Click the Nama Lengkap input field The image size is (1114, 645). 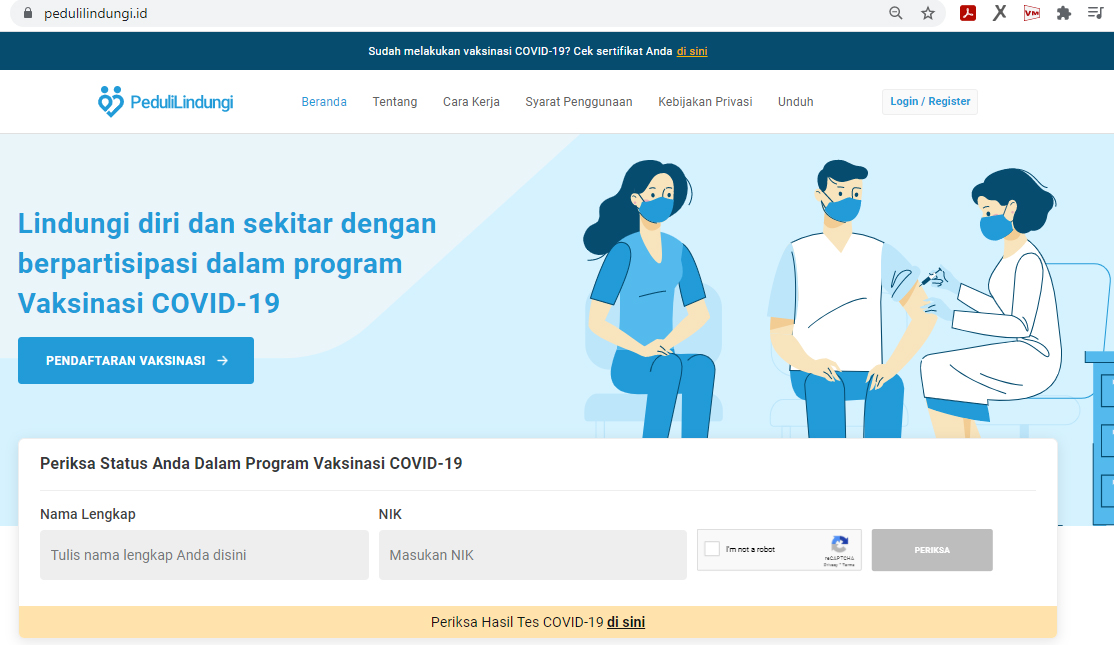204,555
